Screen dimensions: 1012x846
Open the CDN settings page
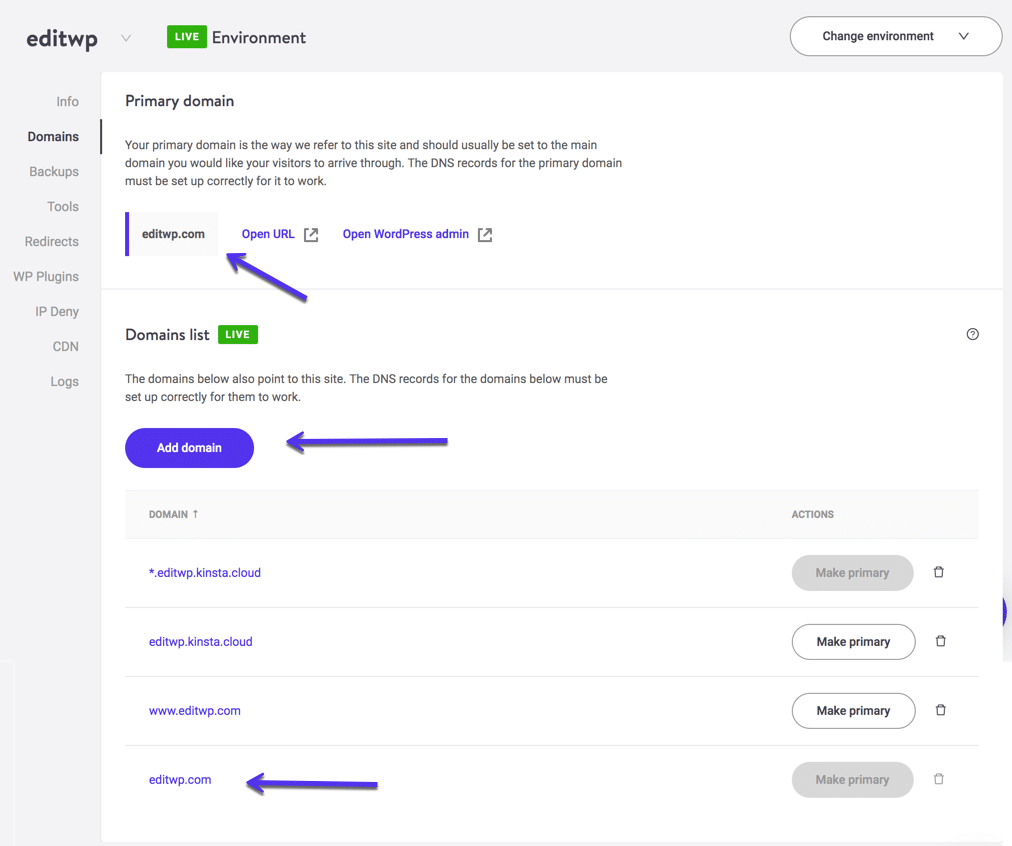65,346
